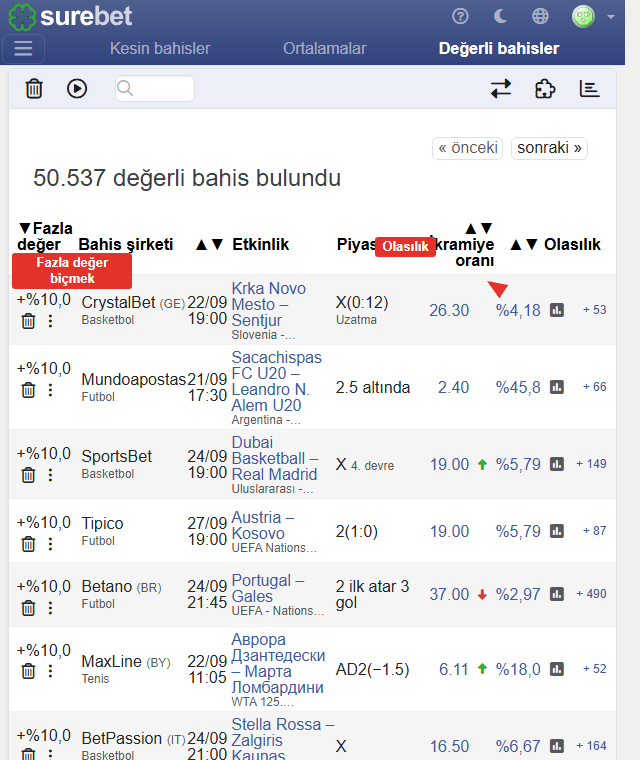Go to sonraki page

click(549, 148)
